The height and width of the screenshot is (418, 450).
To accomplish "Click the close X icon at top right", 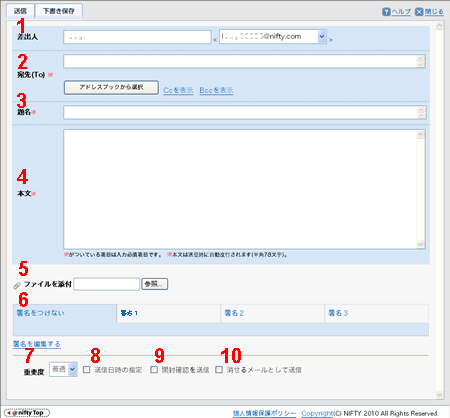I will click(419, 12).
